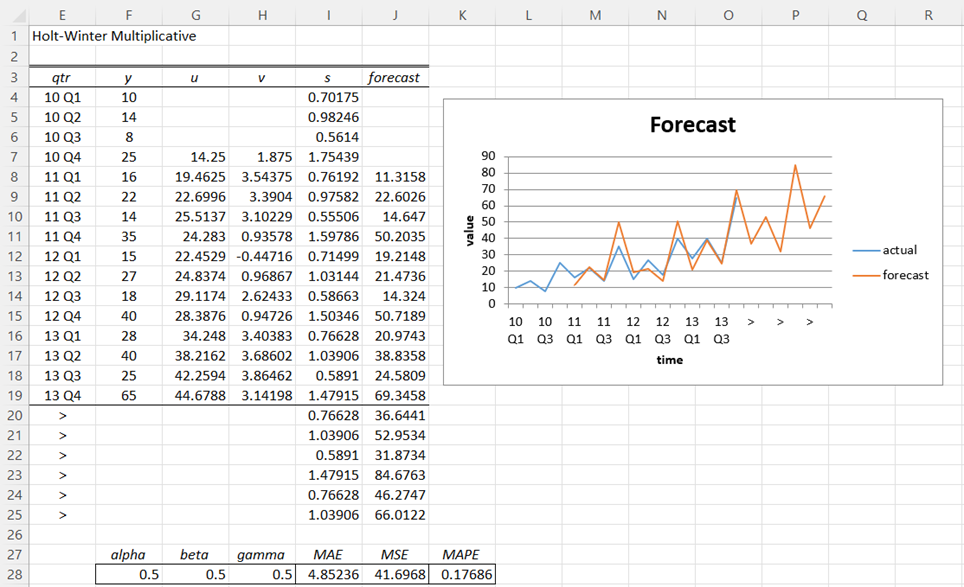
Task: Select MAPE value 0.17686
Action: pyautogui.click(x=462, y=575)
